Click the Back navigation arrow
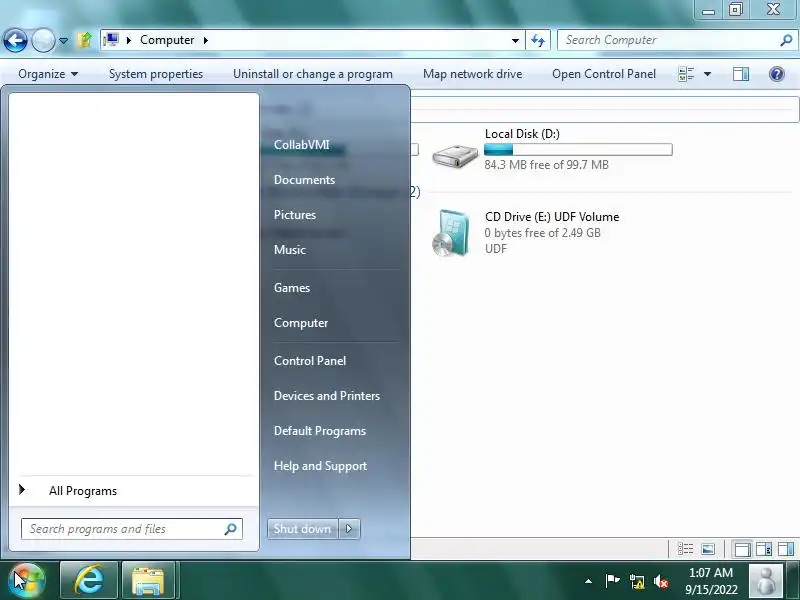Image resolution: width=800 pixels, height=600 pixels. (15, 40)
